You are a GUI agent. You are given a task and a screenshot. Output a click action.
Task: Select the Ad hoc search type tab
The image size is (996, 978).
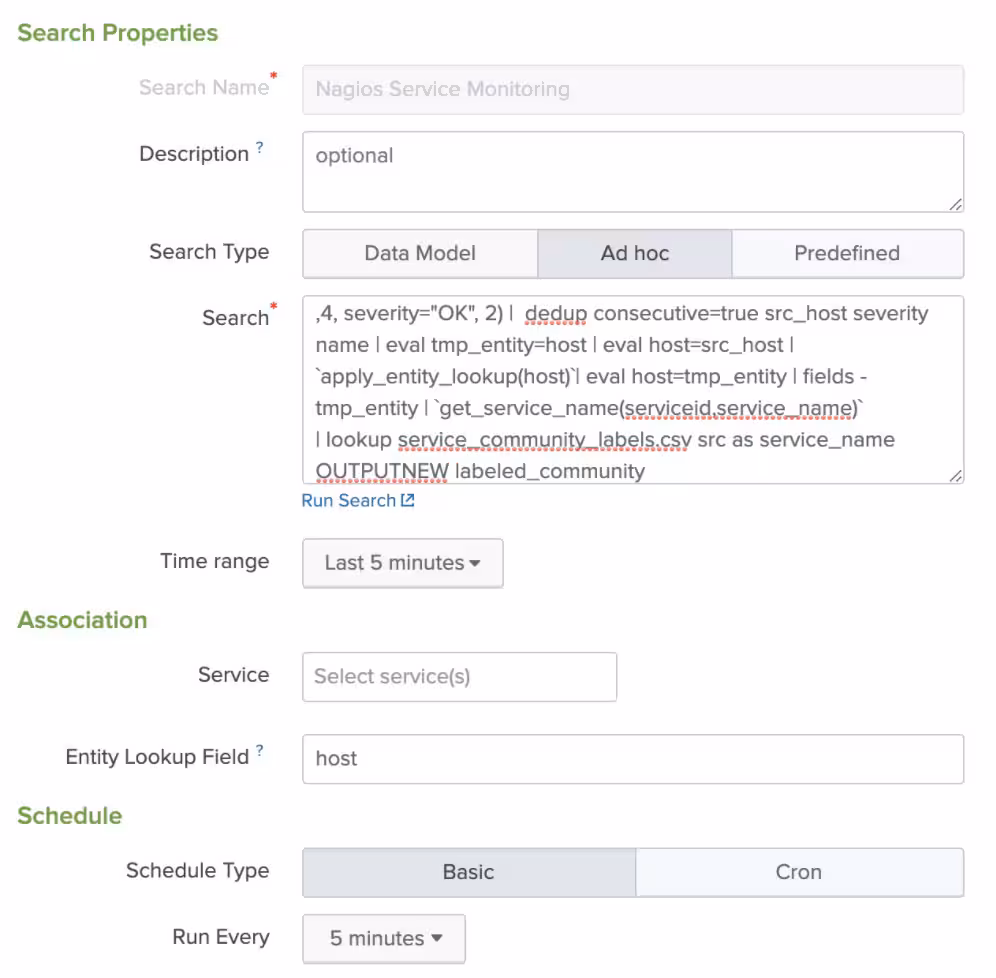click(x=634, y=253)
